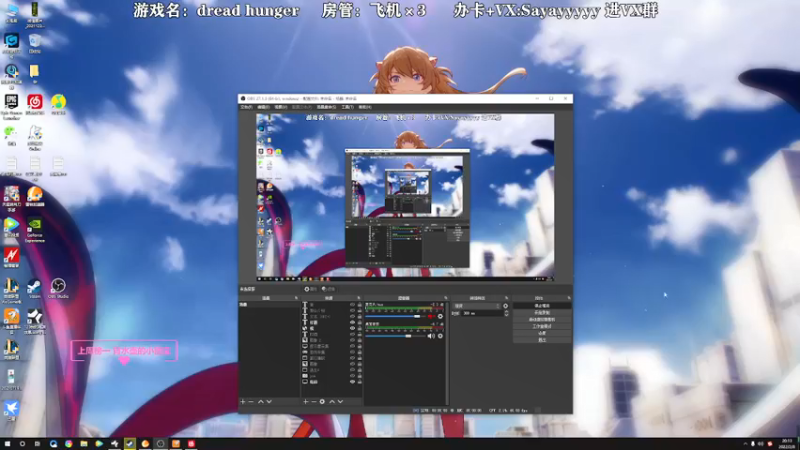Image resolution: width=800 pixels, height=450 pixels.
Task: Pop out Scene Transitions dock header icon
Action: [506, 298]
